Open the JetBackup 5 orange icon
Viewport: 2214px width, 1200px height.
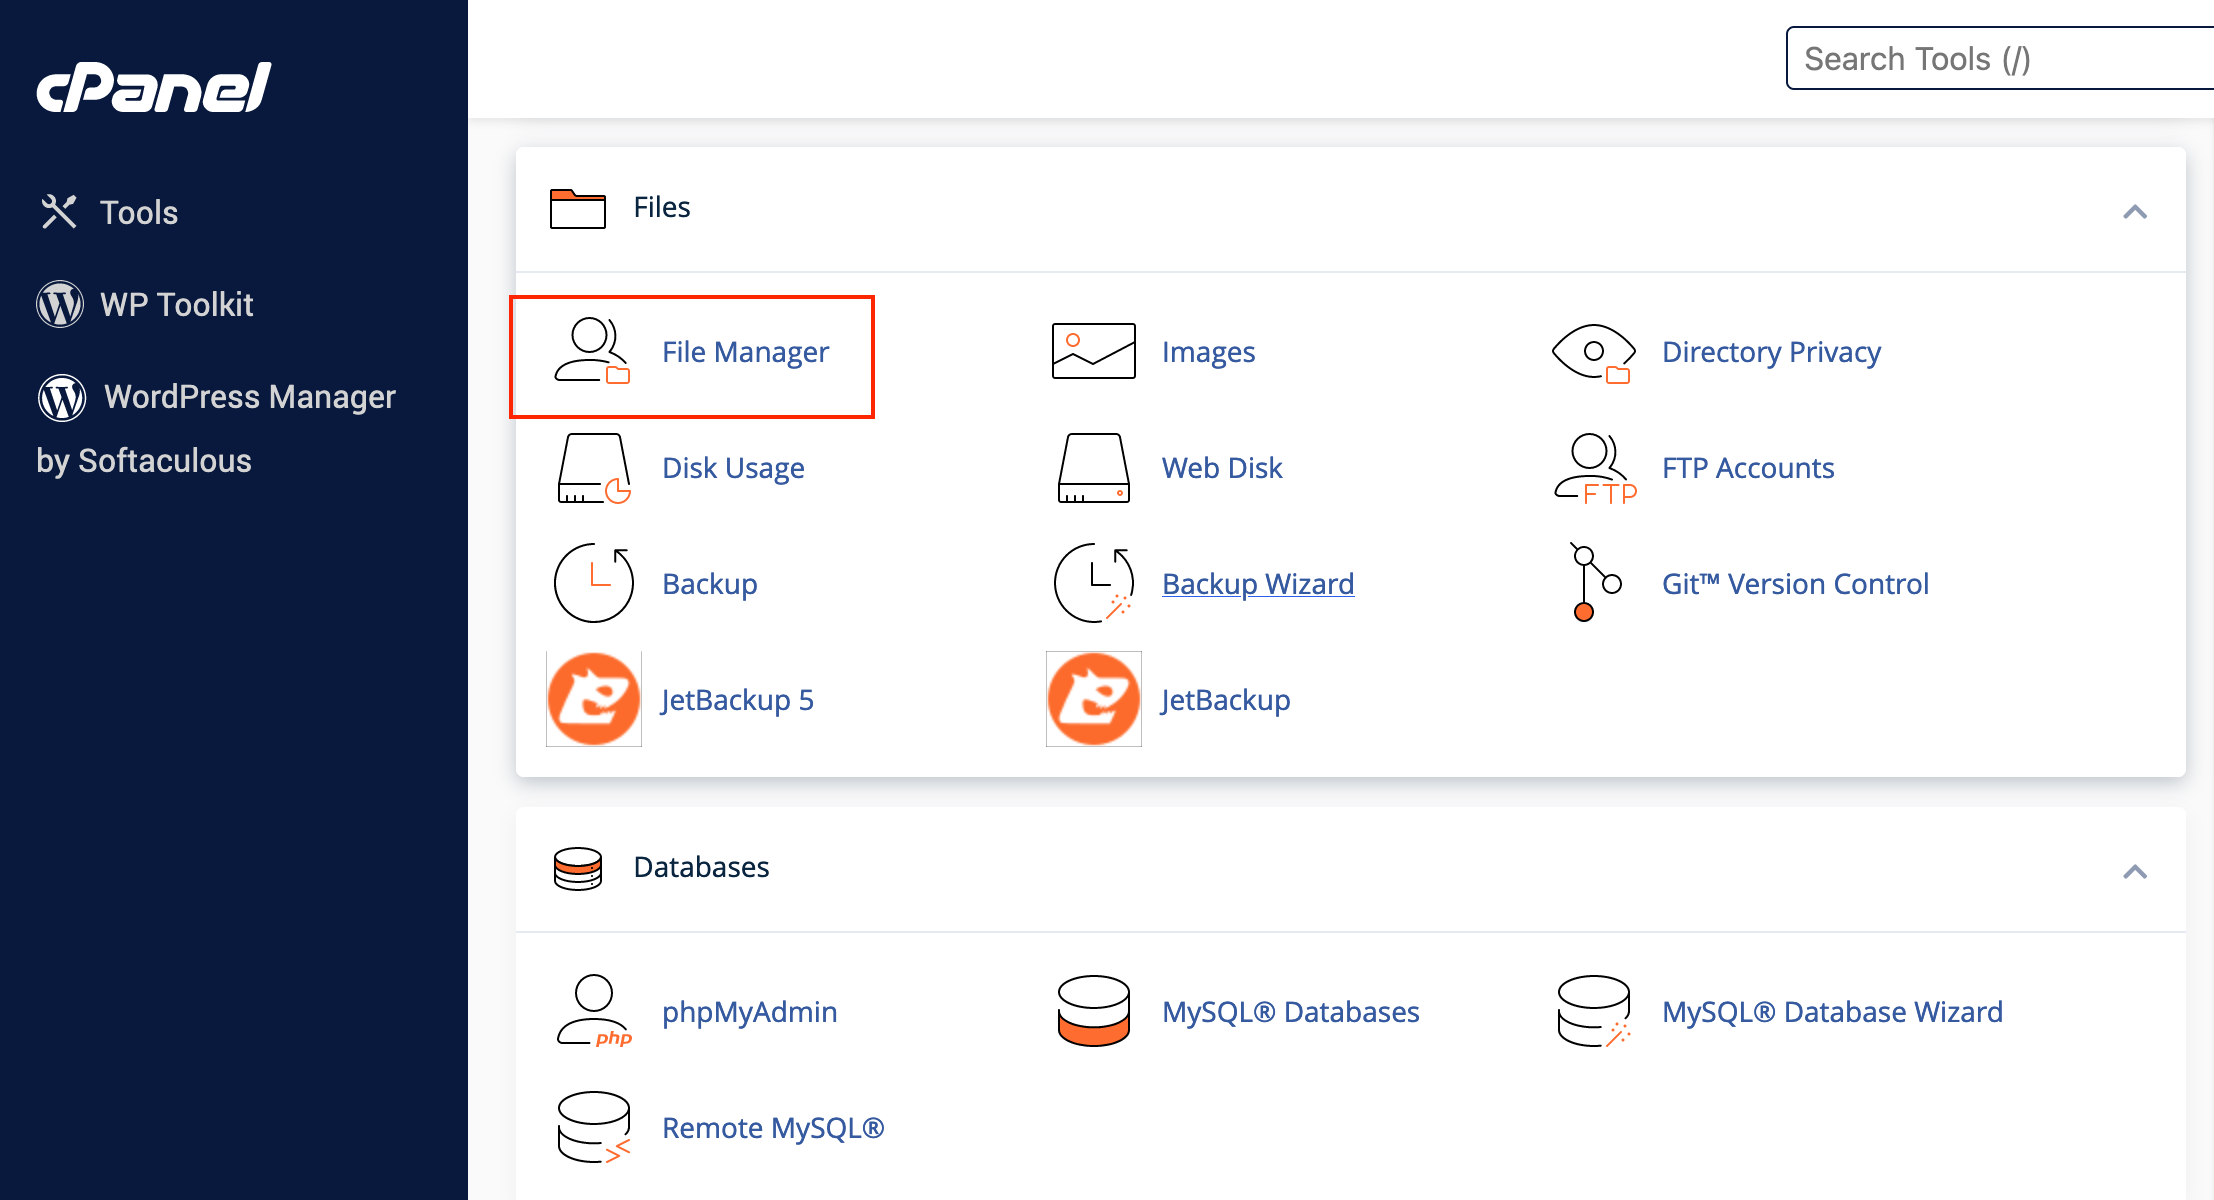pyautogui.click(x=594, y=699)
